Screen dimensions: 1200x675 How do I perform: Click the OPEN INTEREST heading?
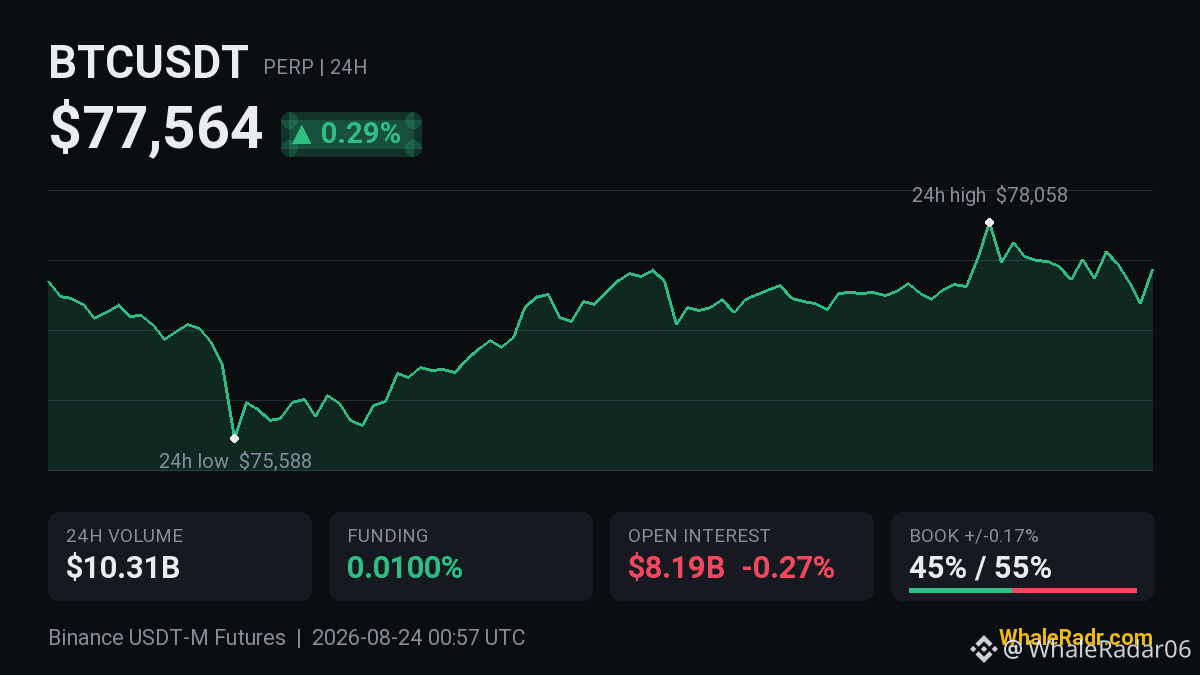coord(699,536)
